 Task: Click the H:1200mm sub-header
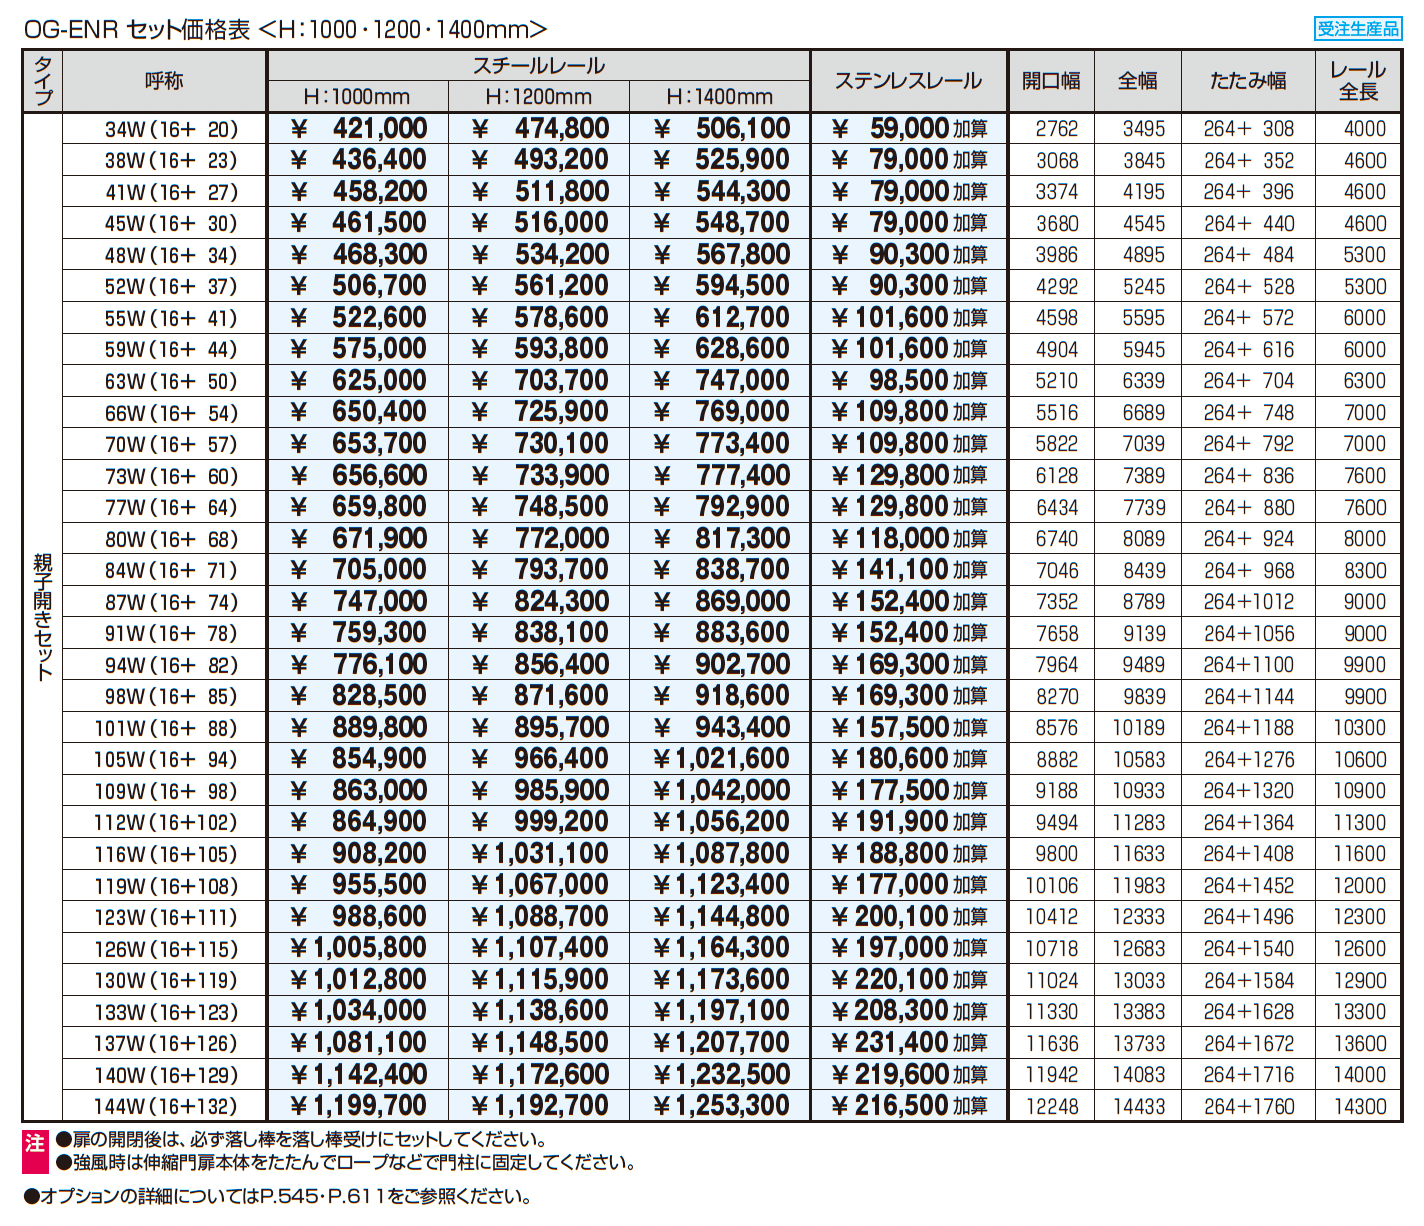click(538, 97)
